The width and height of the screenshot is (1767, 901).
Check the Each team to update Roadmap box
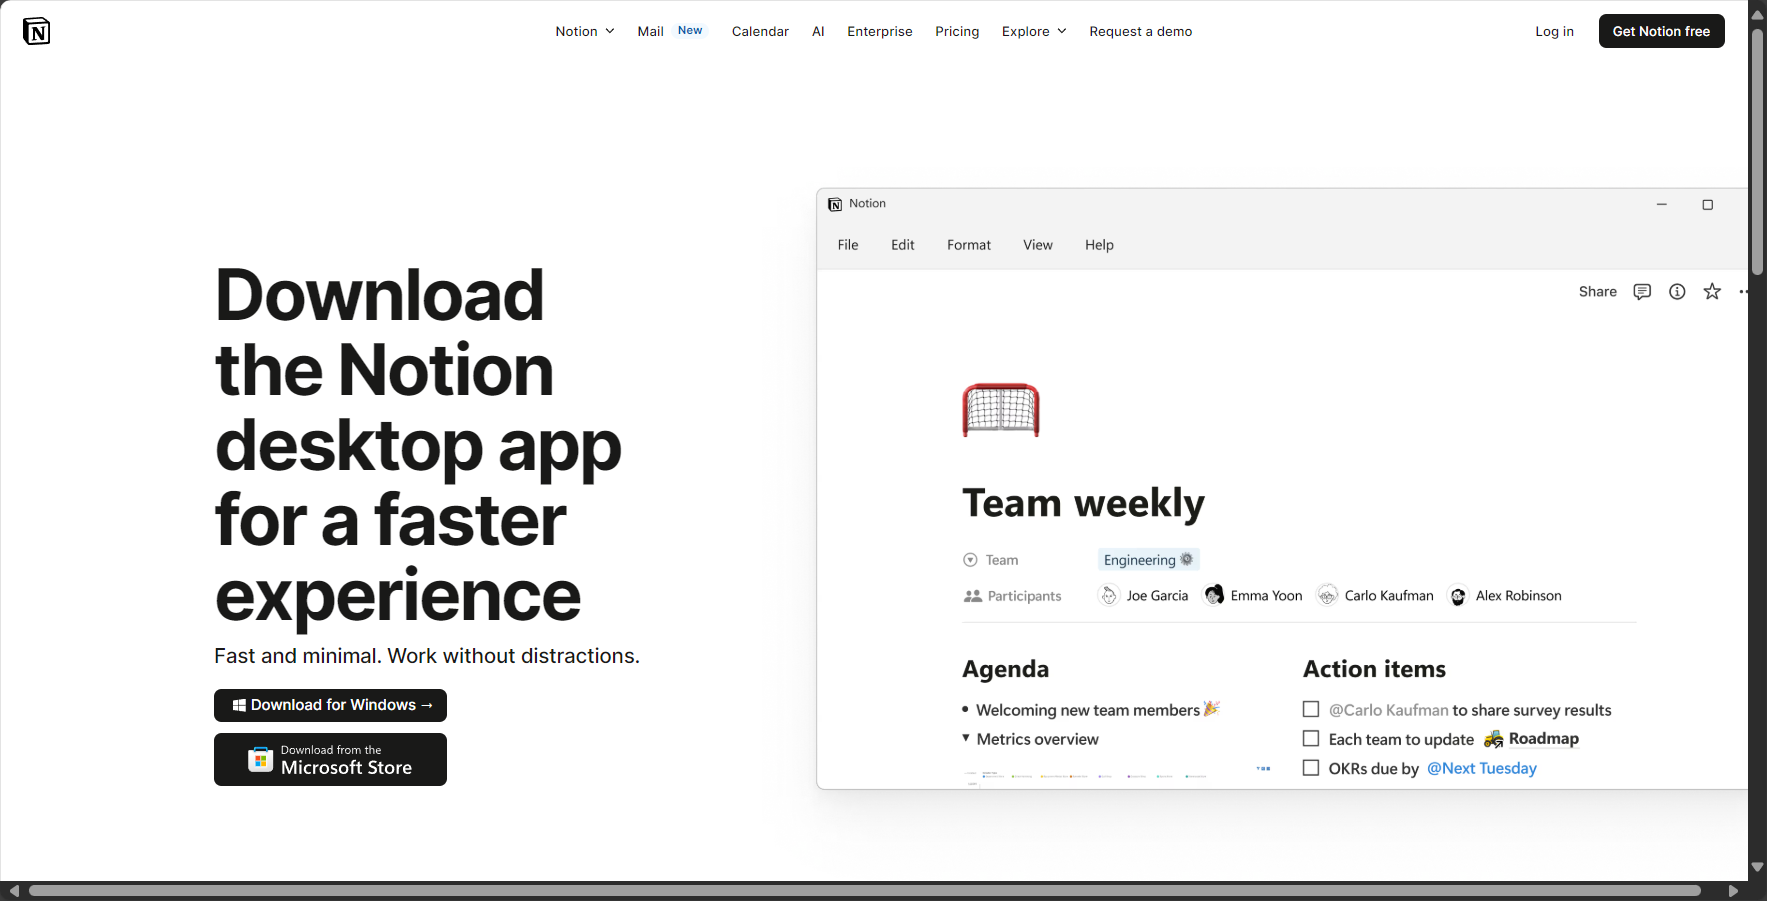1311,738
